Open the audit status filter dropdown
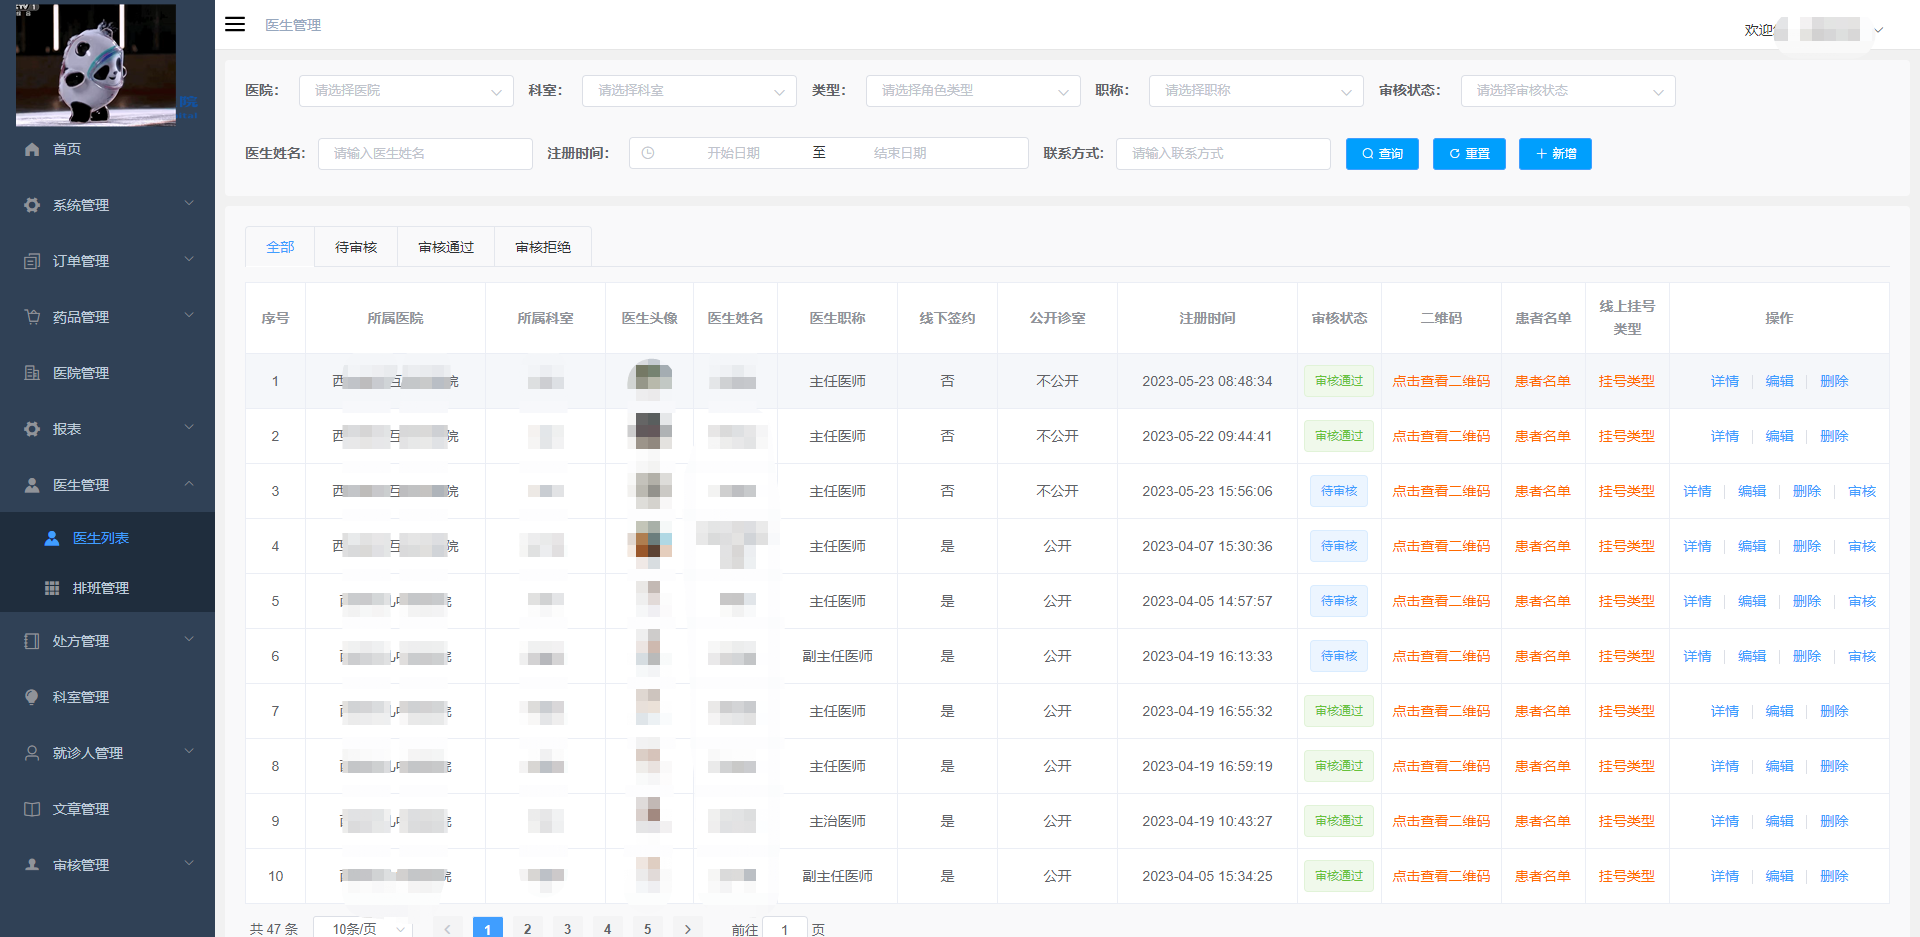This screenshot has width=1920, height=937. click(x=1567, y=91)
